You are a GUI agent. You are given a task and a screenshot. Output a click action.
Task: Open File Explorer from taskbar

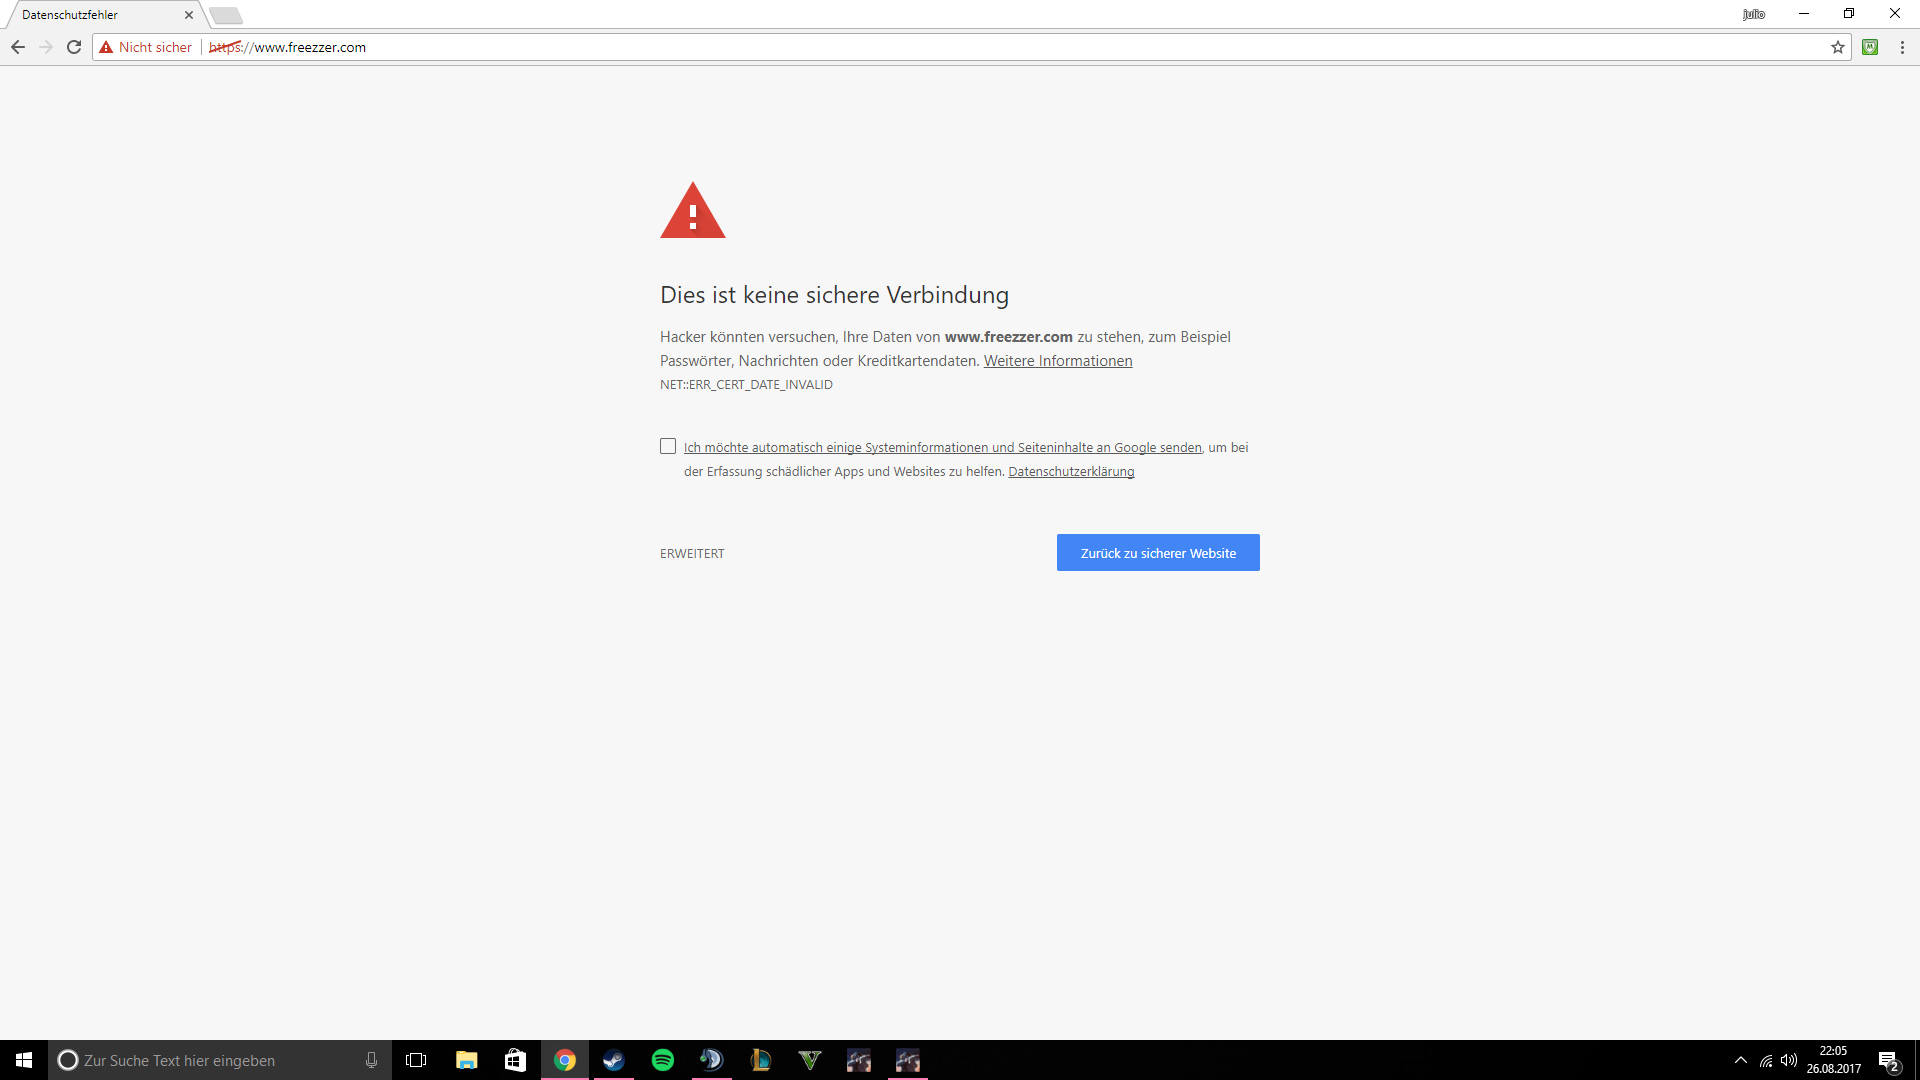pyautogui.click(x=466, y=1060)
